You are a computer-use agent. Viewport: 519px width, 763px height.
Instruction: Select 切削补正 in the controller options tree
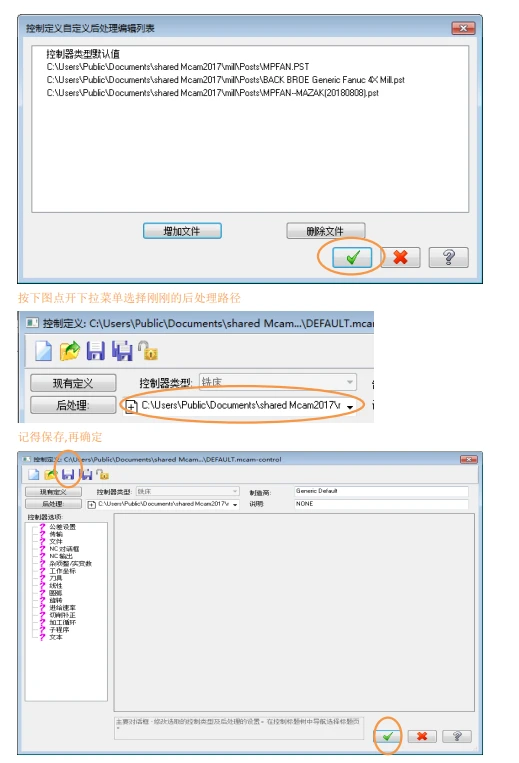(62, 615)
